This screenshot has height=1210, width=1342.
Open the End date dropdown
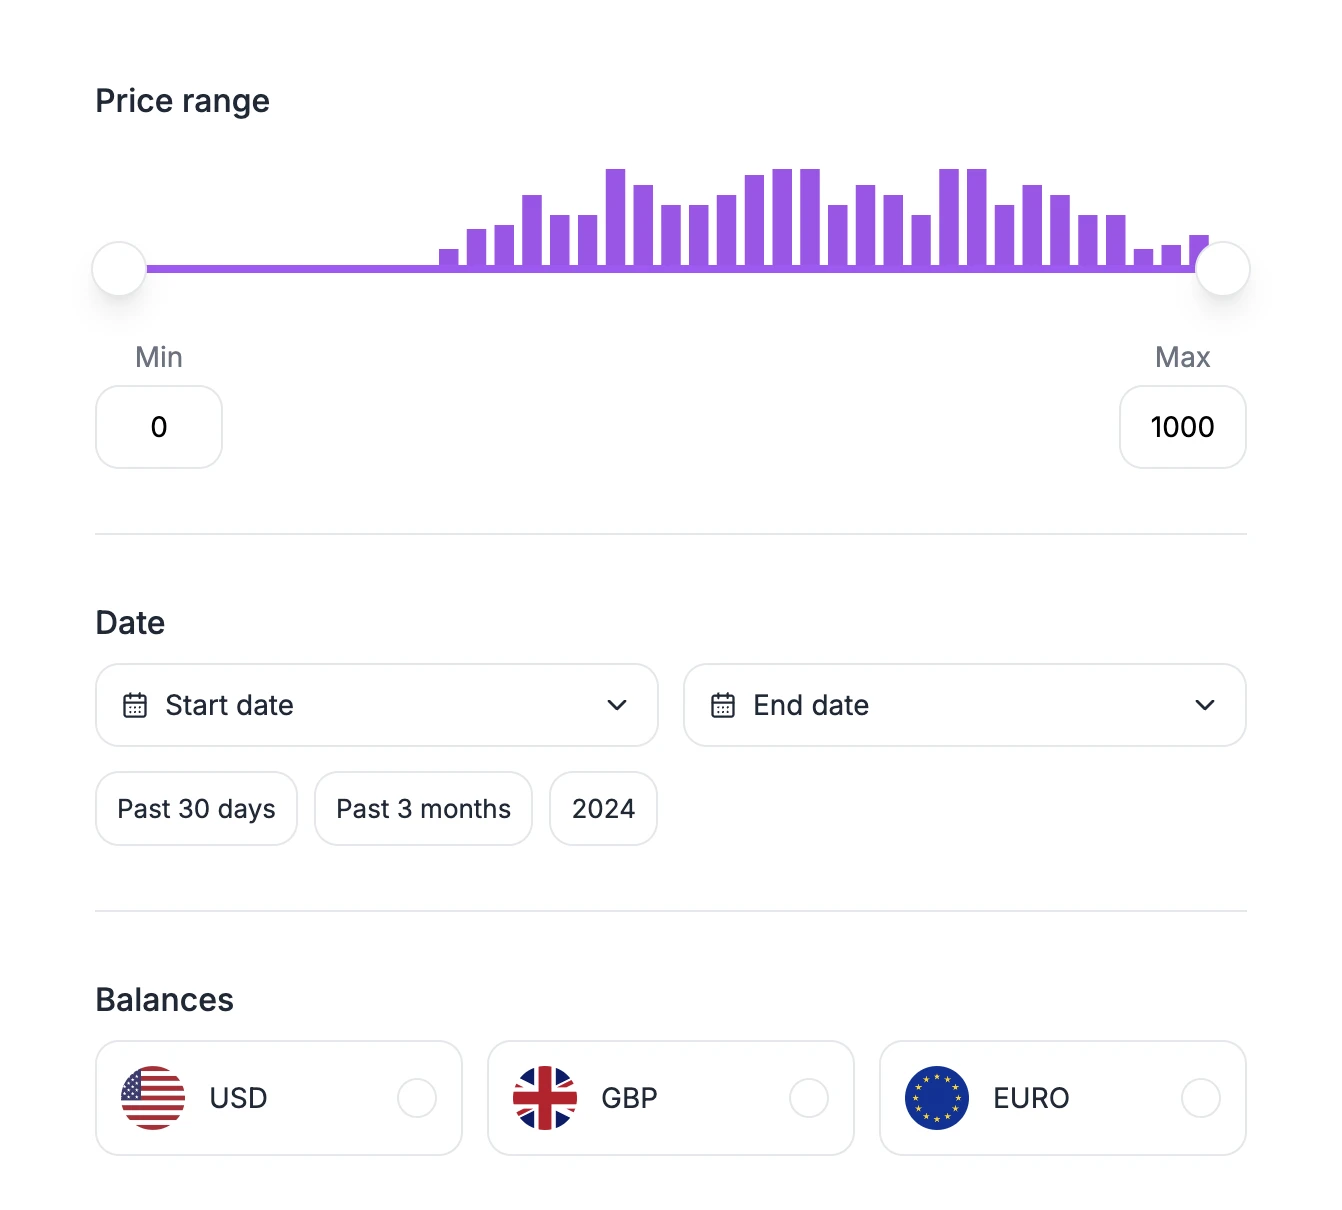tap(964, 705)
